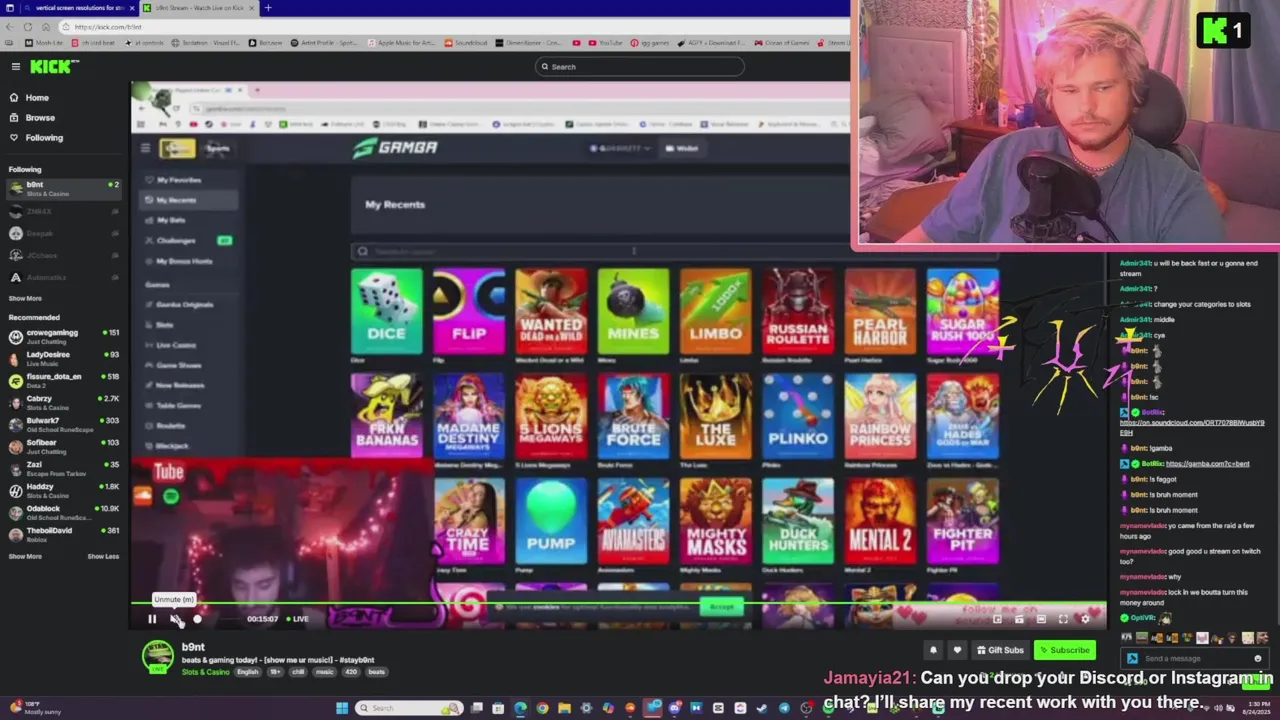
Task: Open the Odablock recommended channel
Action: click(63, 512)
